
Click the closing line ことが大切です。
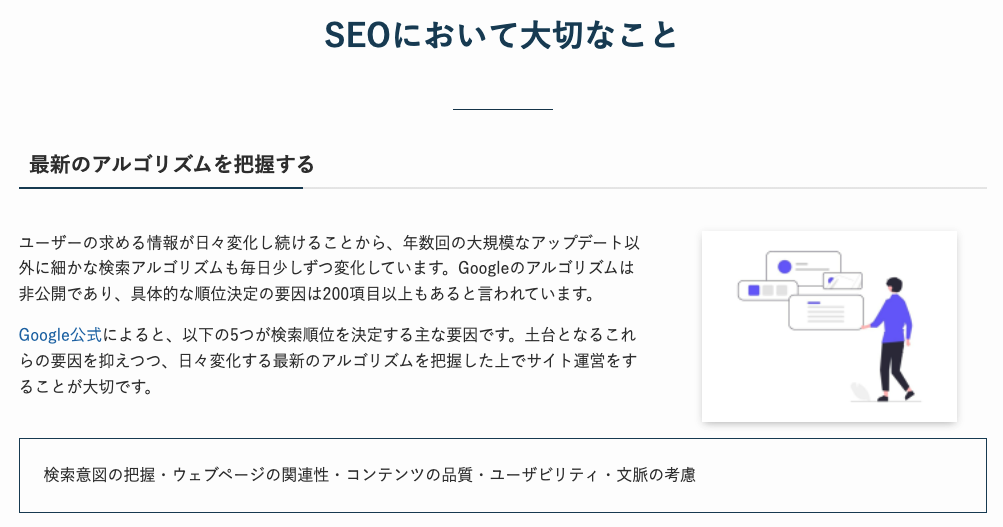[x=86, y=386]
